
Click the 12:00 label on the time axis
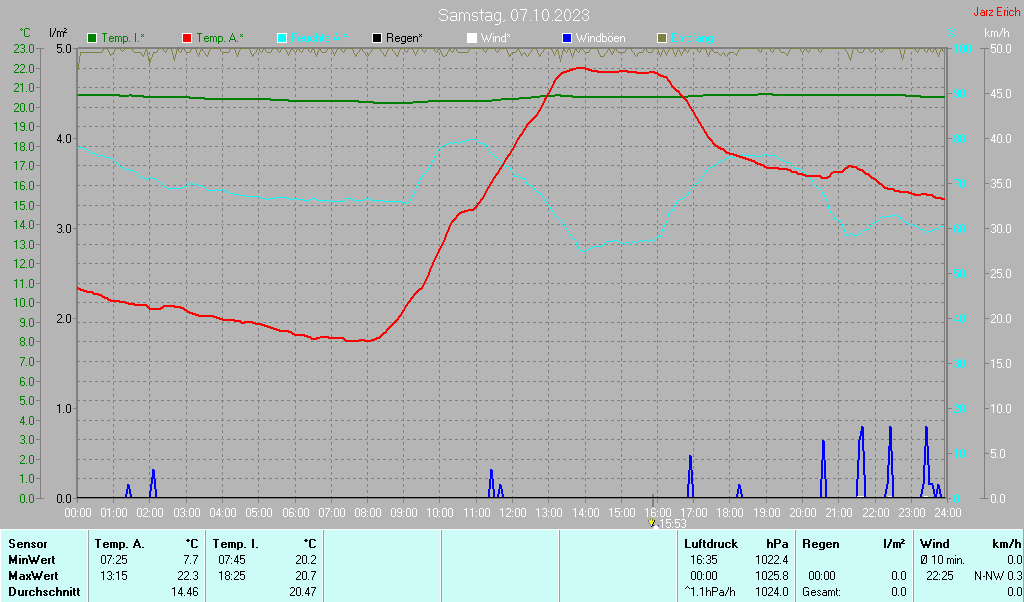pos(513,513)
